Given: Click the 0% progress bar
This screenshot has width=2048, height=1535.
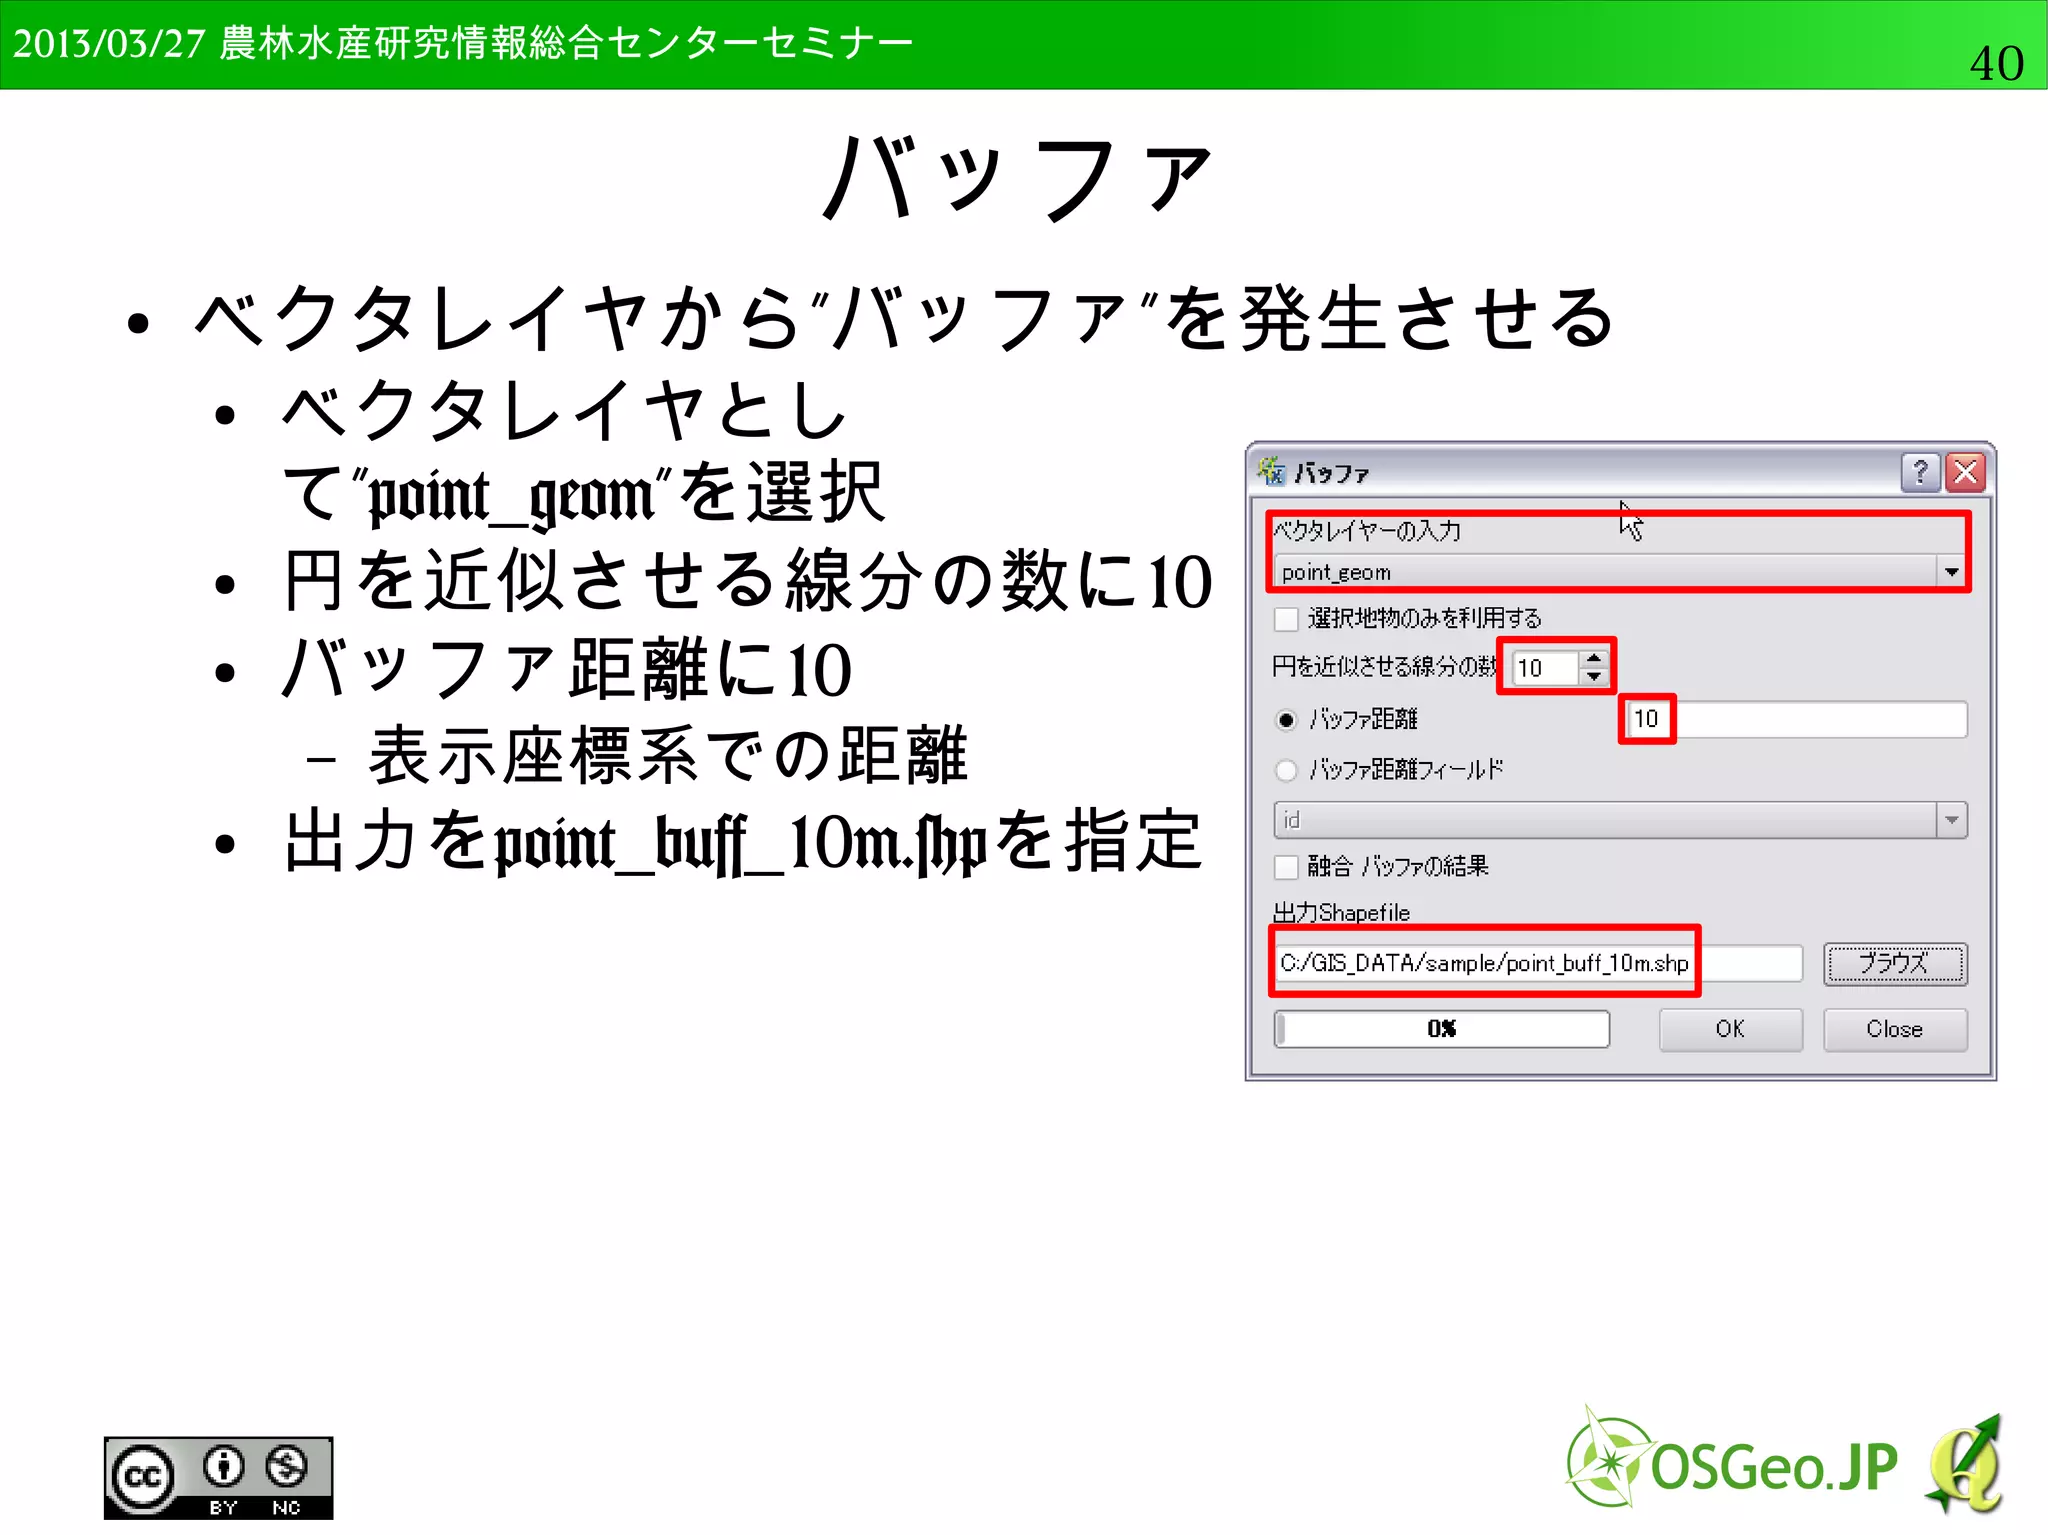Looking at the screenshot, I should pos(1441,1029).
